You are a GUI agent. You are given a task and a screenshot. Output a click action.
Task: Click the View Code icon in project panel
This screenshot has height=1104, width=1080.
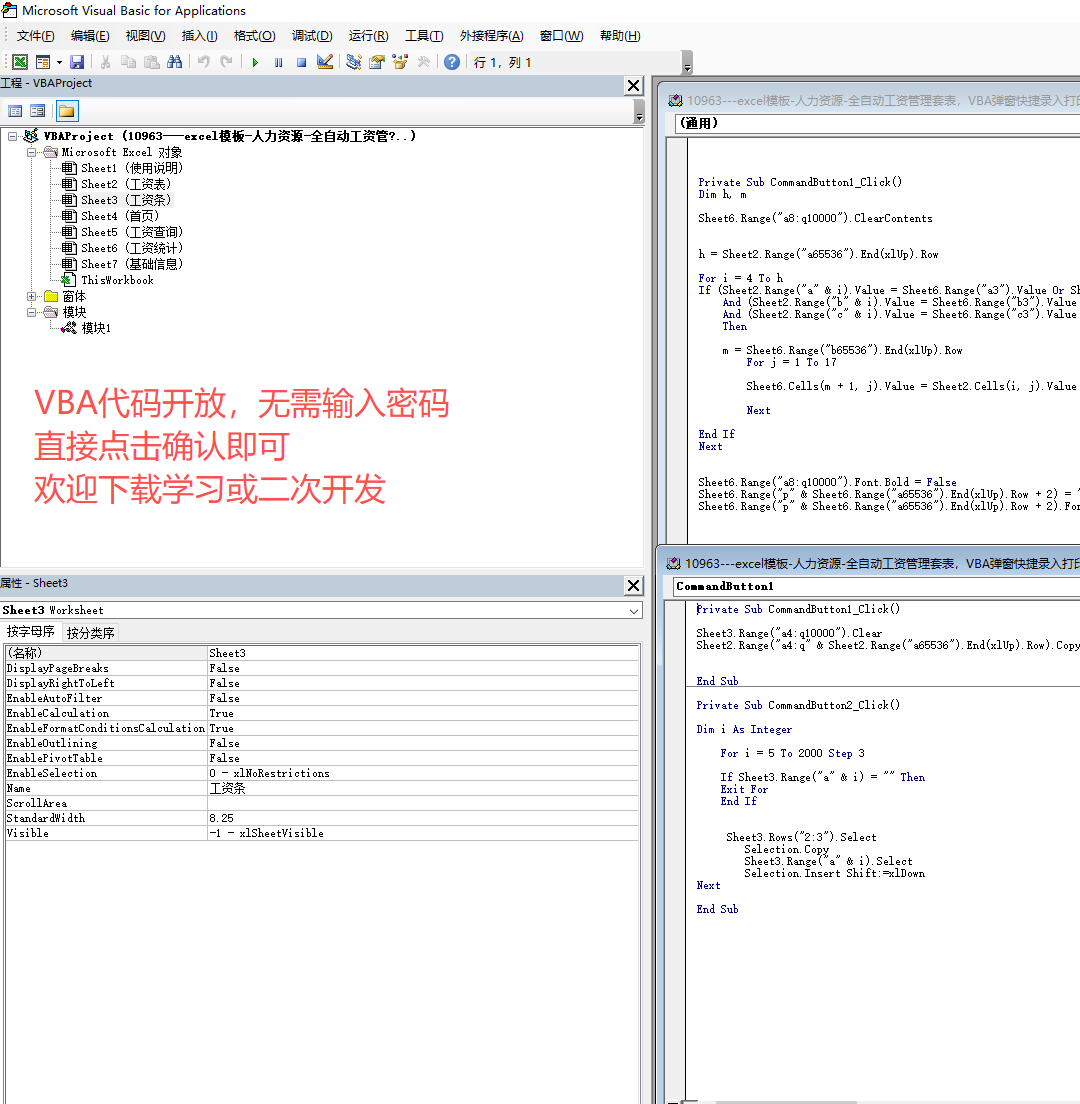[x=15, y=111]
